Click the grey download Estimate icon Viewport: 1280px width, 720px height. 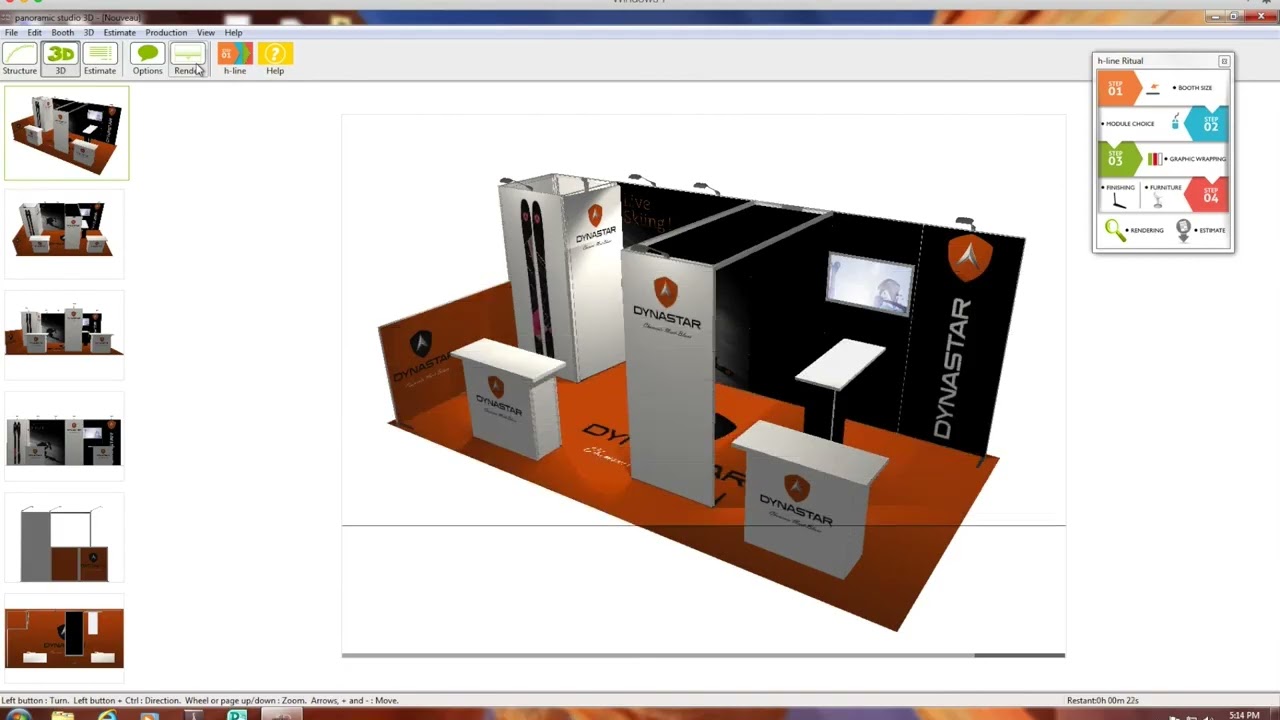tap(1184, 231)
